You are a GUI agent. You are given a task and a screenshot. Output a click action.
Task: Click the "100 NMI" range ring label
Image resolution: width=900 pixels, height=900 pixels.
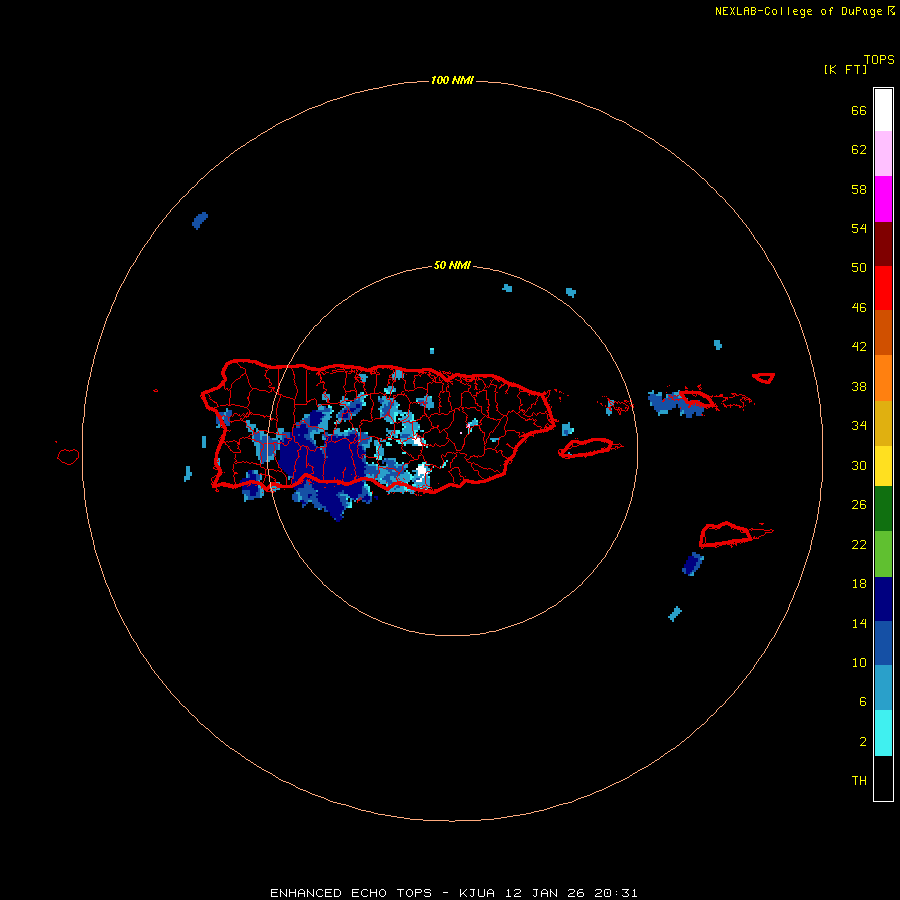click(452, 80)
